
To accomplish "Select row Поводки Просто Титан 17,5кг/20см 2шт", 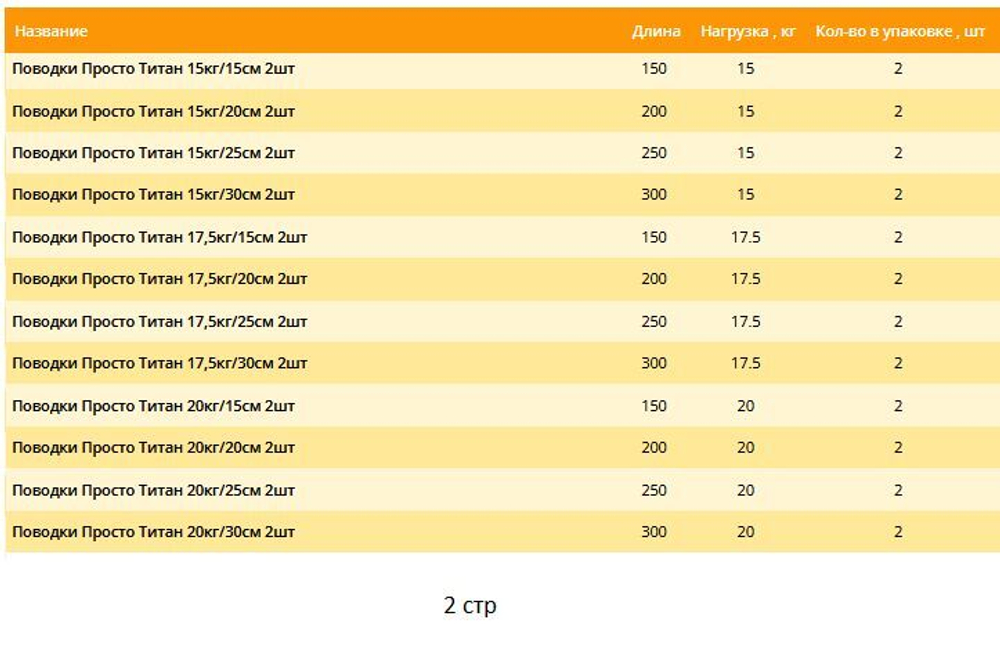I will pyautogui.click(x=502, y=279).
